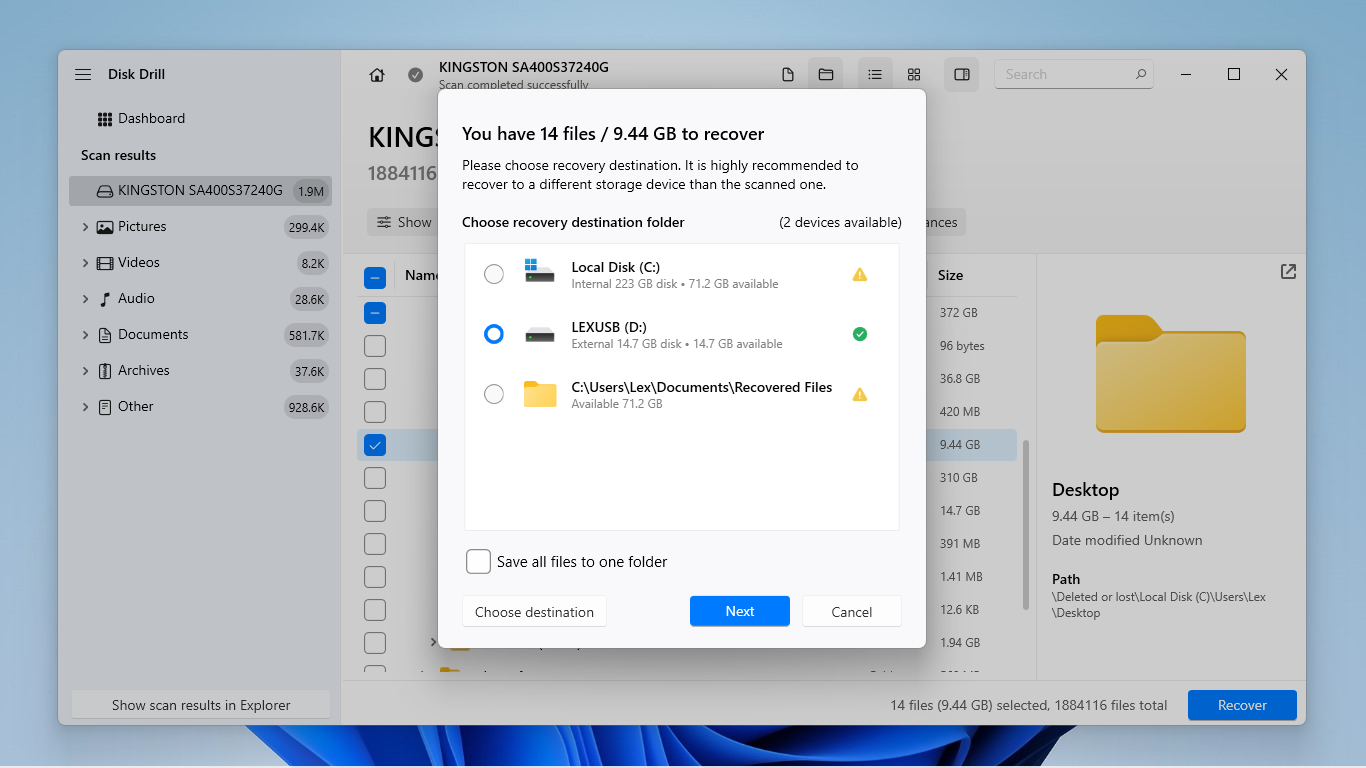Click the 1.9M count badge
The width and height of the screenshot is (1366, 768).
point(310,191)
